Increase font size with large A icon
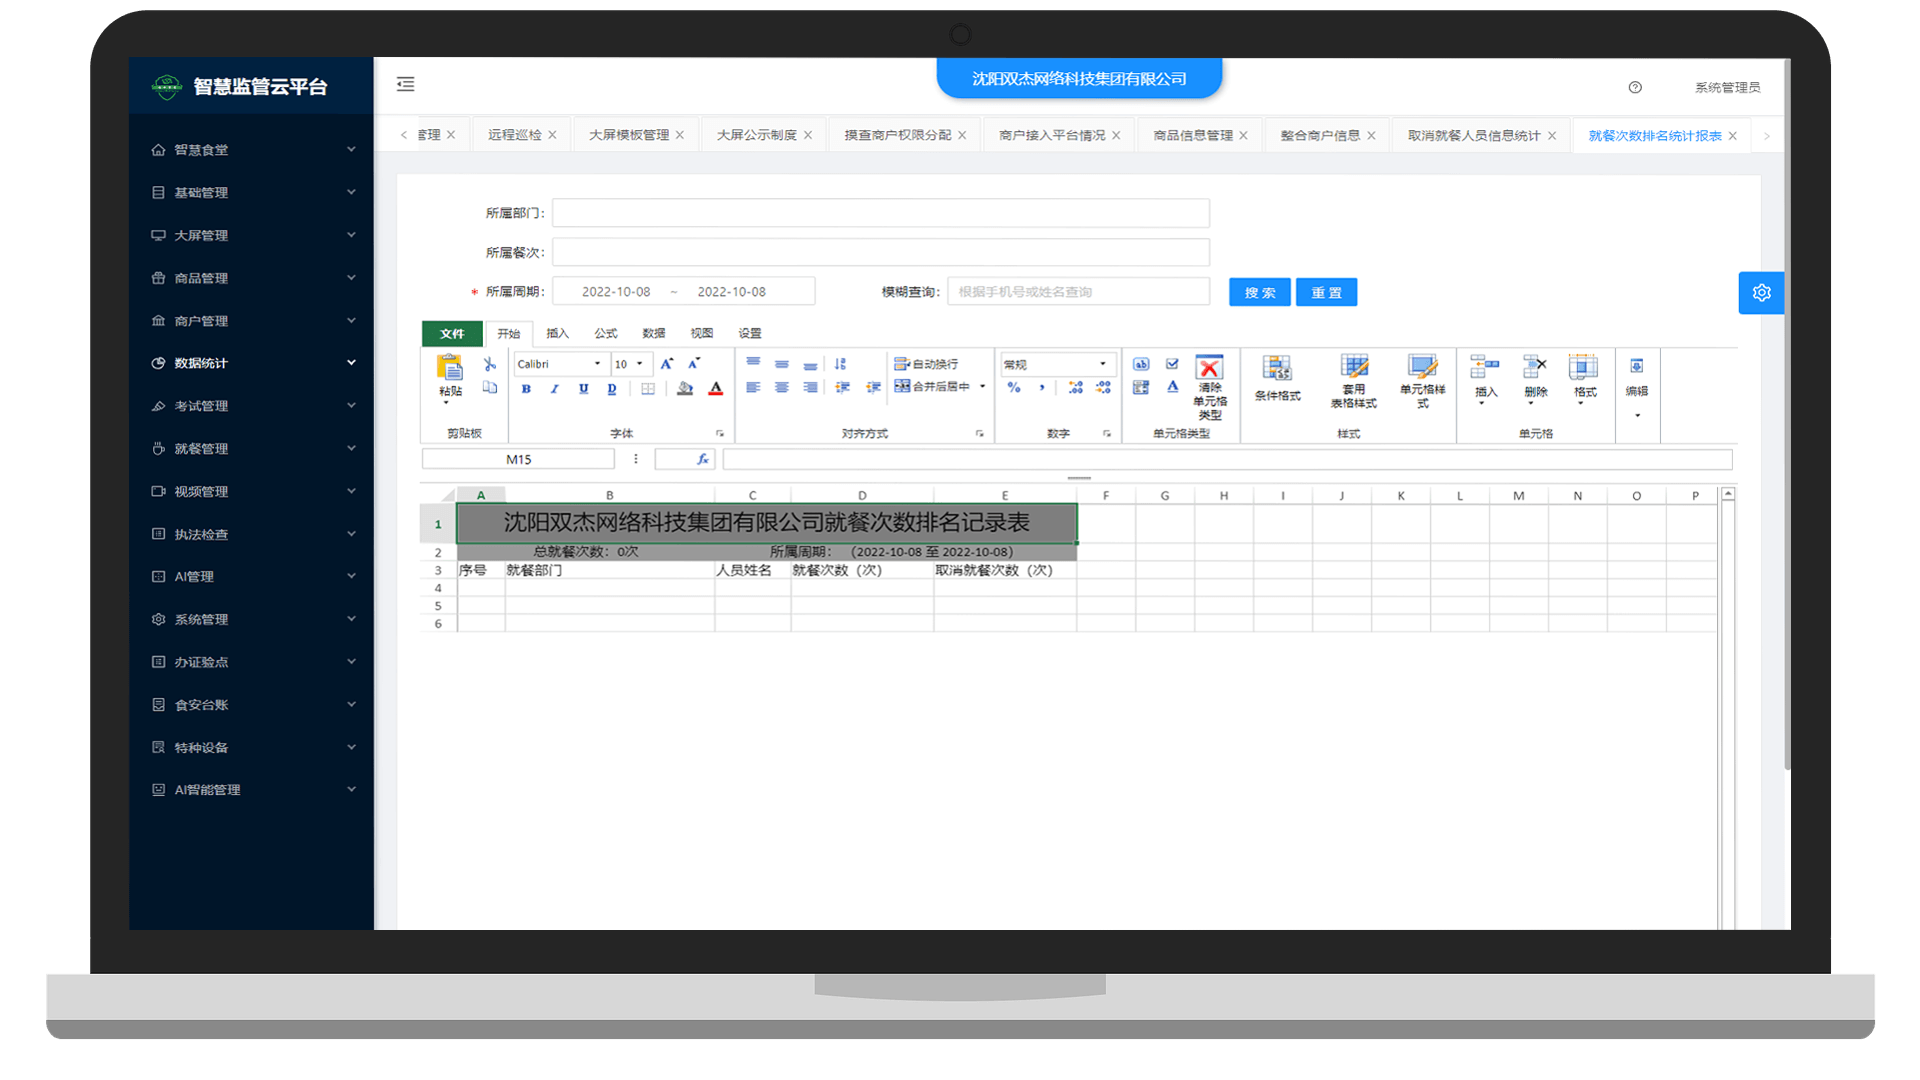The height and width of the screenshot is (1080, 1920). [667, 364]
